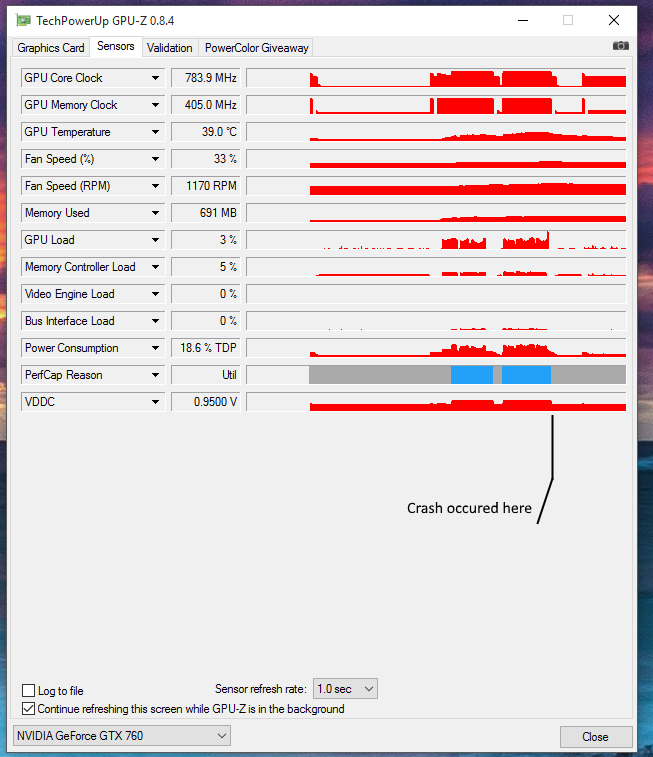Expand the Power Consumption dropdown
Viewport: 653px width, 757px height.
[155, 348]
